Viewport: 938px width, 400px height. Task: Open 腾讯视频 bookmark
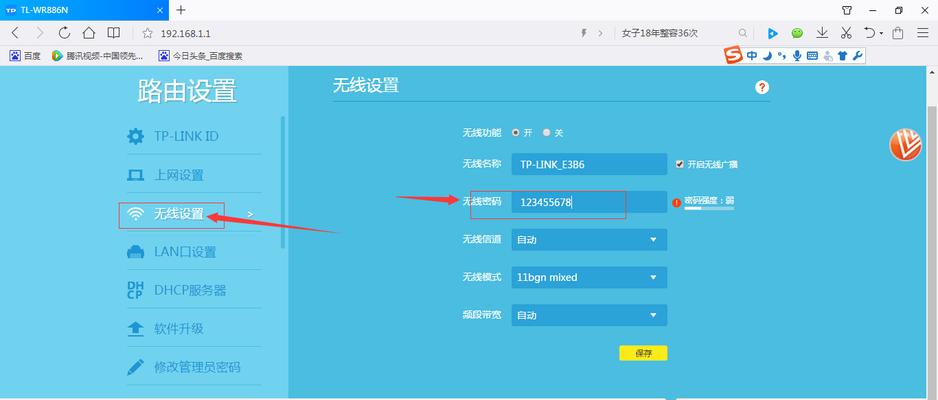click(98, 56)
